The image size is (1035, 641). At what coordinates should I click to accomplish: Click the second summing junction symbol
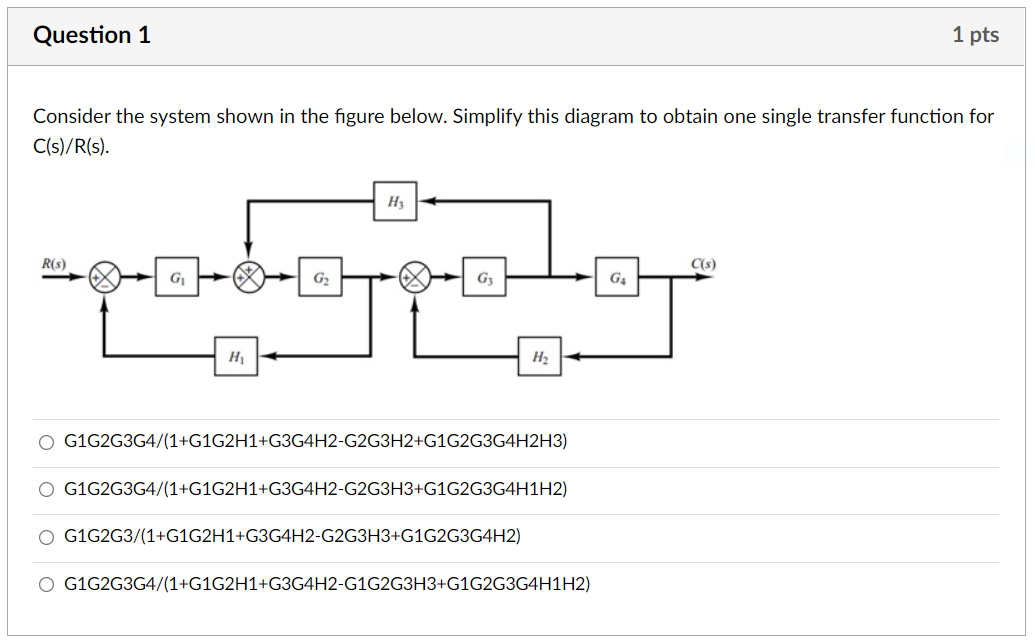[247, 277]
